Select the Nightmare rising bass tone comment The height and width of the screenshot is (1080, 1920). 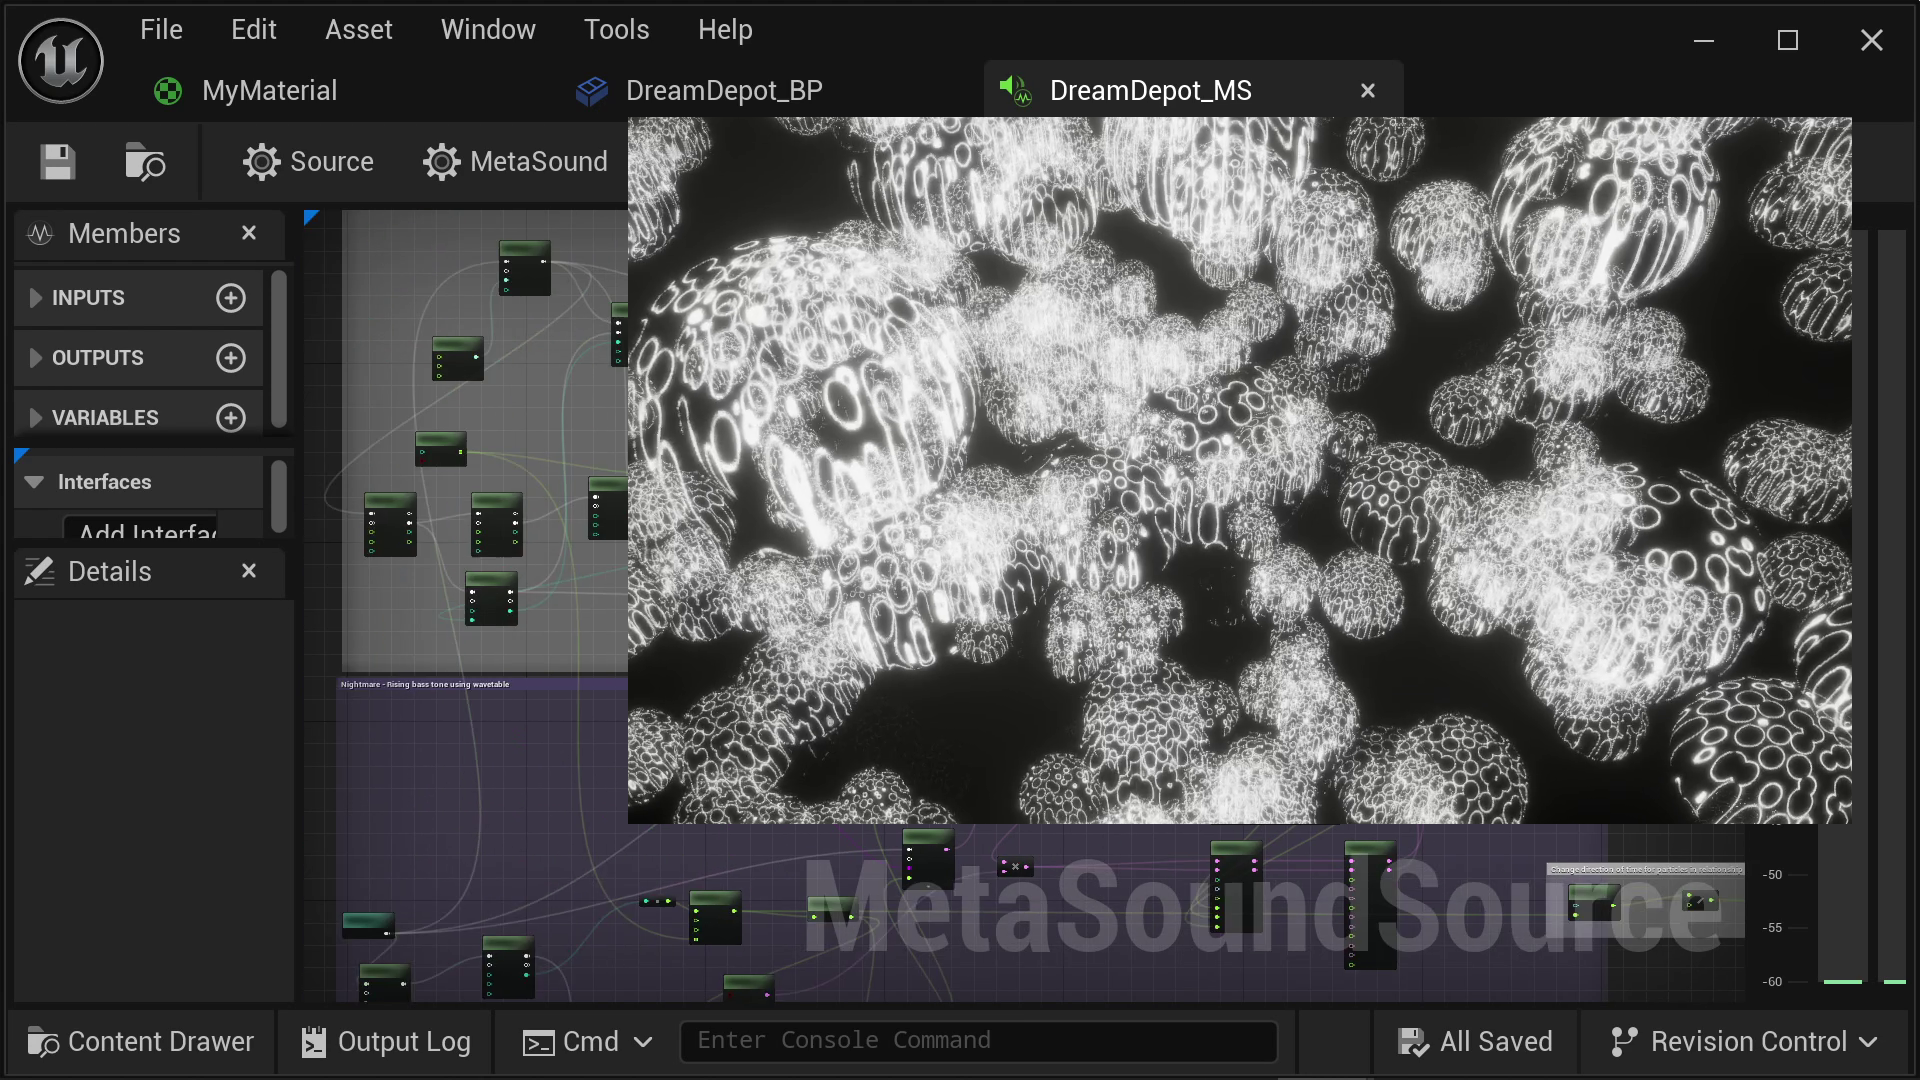[425, 684]
